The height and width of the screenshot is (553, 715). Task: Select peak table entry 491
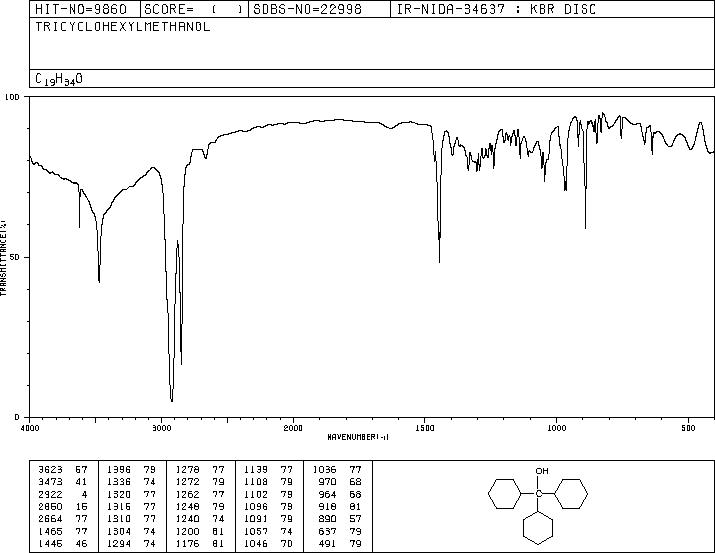(340, 544)
